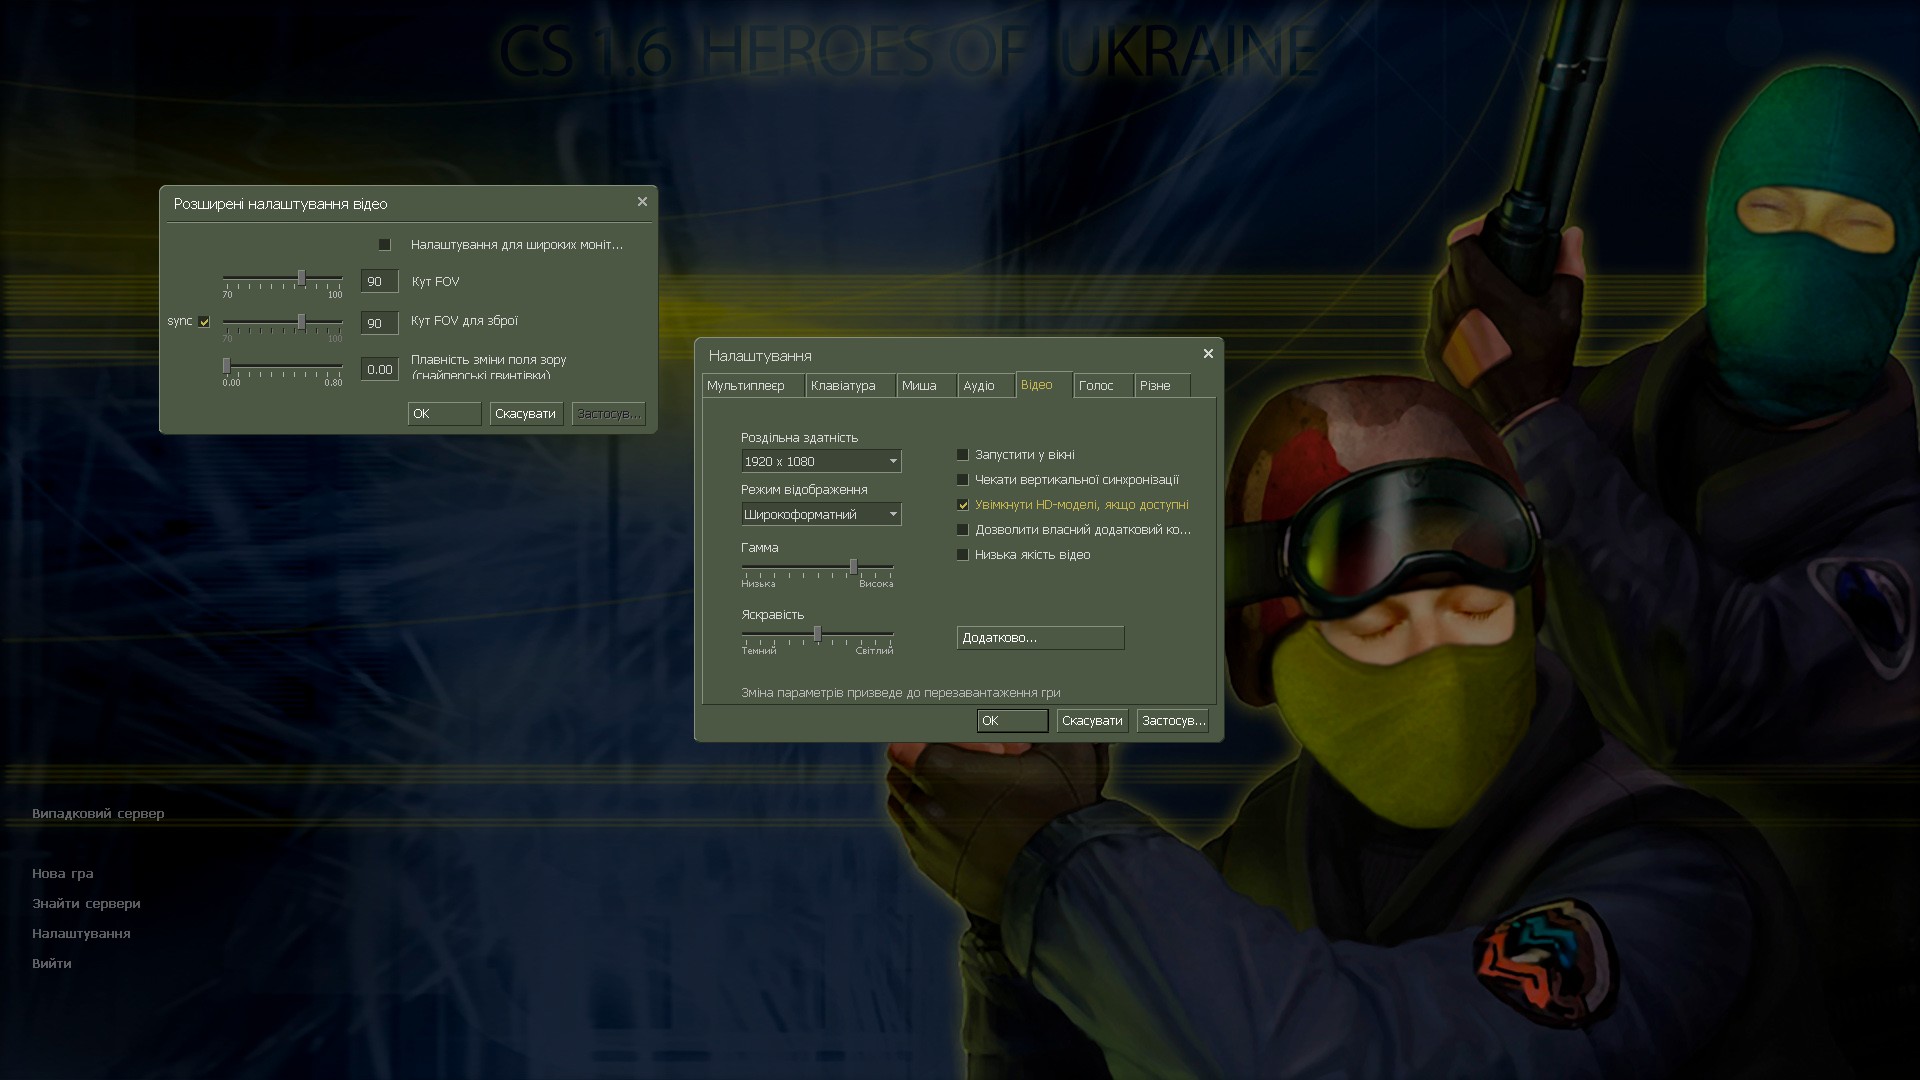Image resolution: width=1920 pixels, height=1080 pixels.
Task: Click the Кут FOV slider thumb
Action: pos(301,277)
